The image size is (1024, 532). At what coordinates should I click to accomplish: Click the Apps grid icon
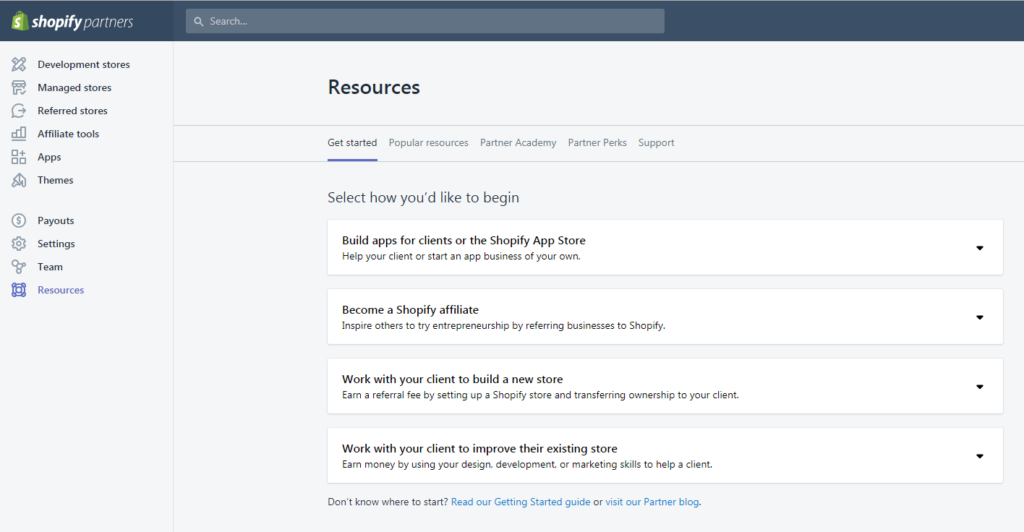(19, 157)
